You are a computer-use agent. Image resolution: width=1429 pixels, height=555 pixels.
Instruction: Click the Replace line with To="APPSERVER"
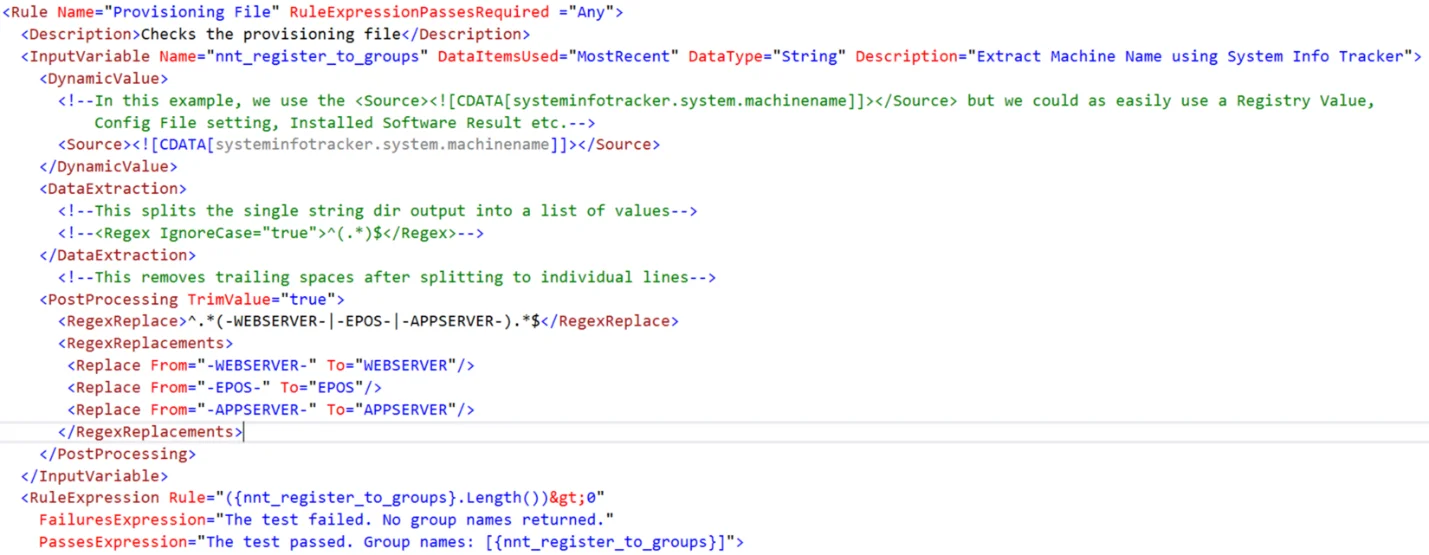271,409
